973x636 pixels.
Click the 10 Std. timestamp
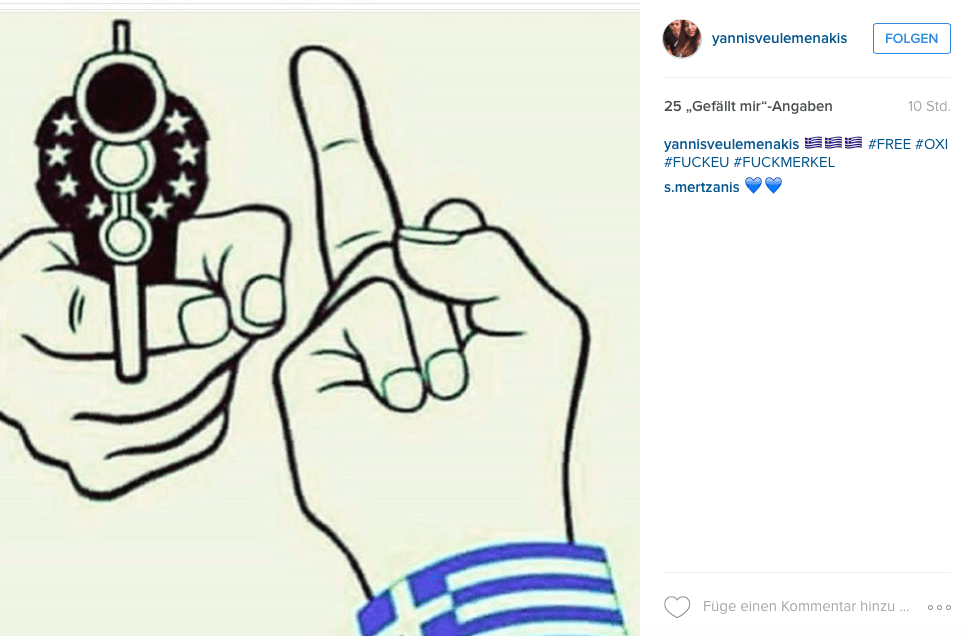[x=929, y=106]
